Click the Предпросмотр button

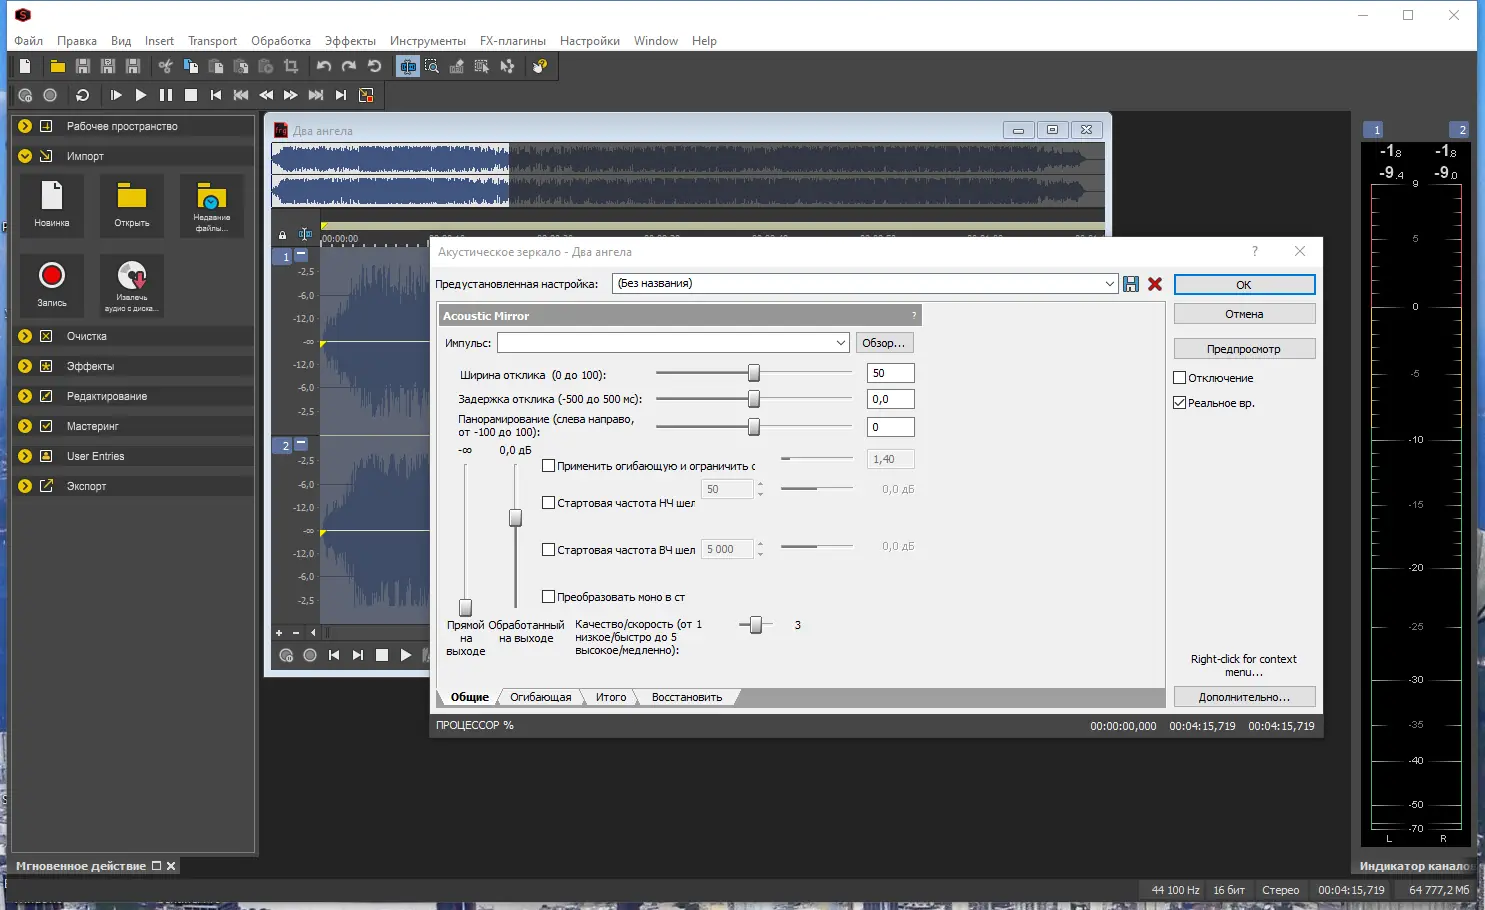pos(1243,348)
